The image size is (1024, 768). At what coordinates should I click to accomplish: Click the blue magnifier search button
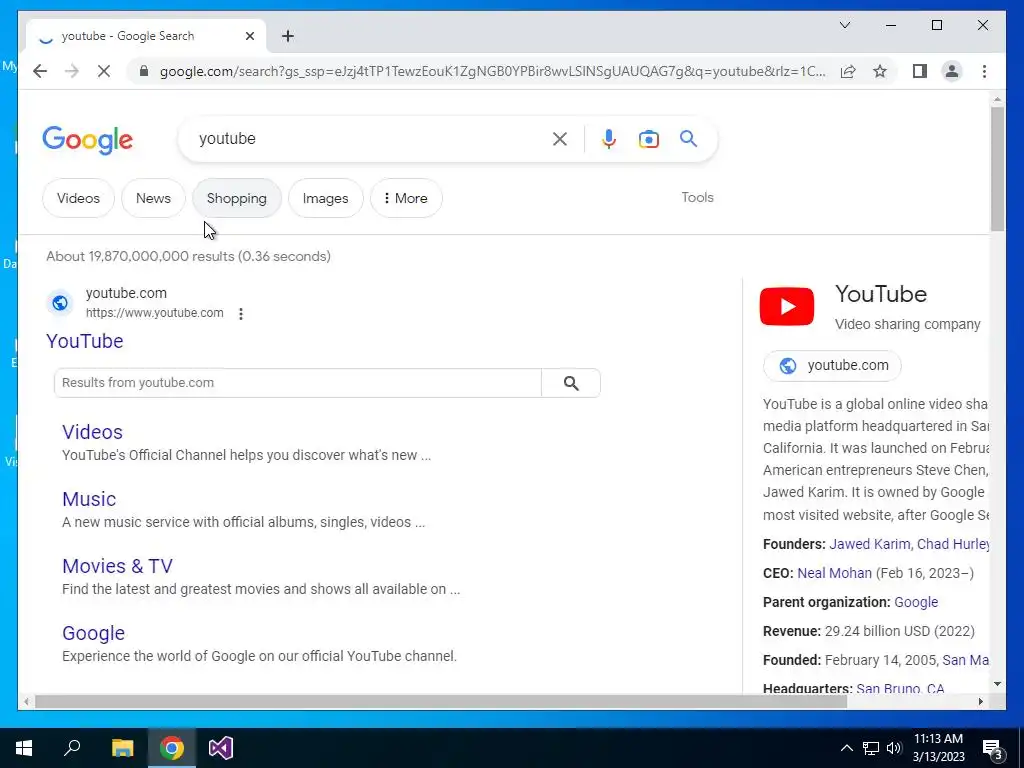click(x=688, y=138)
